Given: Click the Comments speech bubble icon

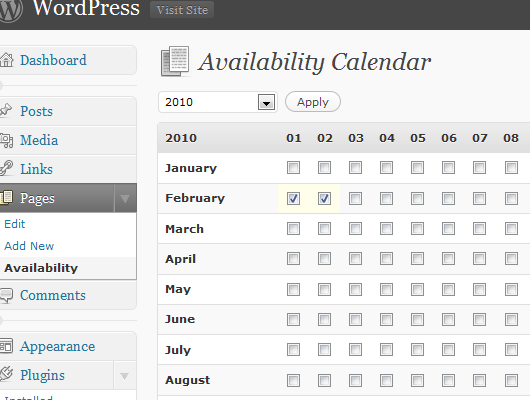Looking at the screenshot, I should point(6,295).
